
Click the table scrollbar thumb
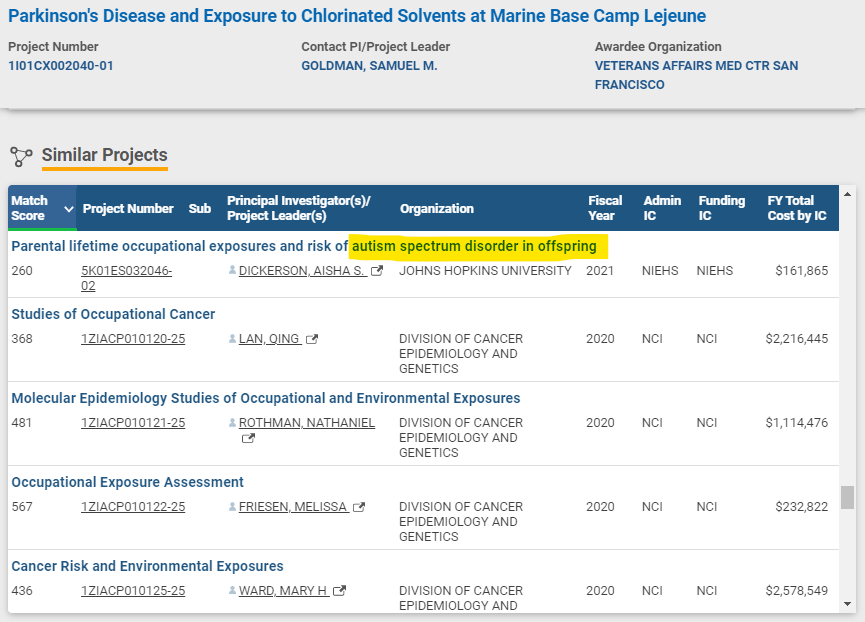pos(847,497)
